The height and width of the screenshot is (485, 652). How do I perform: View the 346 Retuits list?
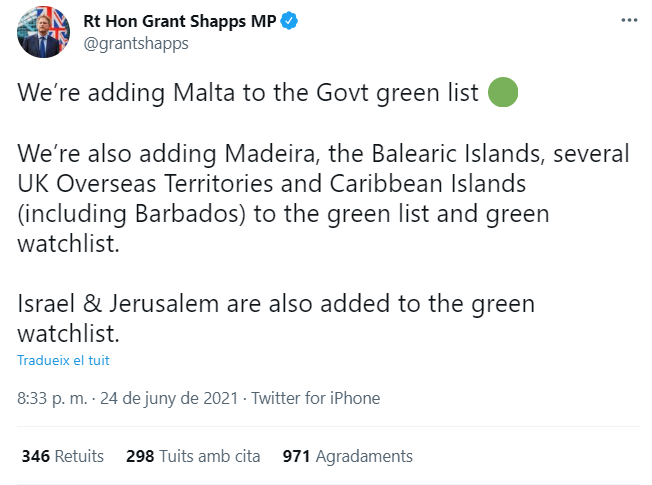point(63,456)
